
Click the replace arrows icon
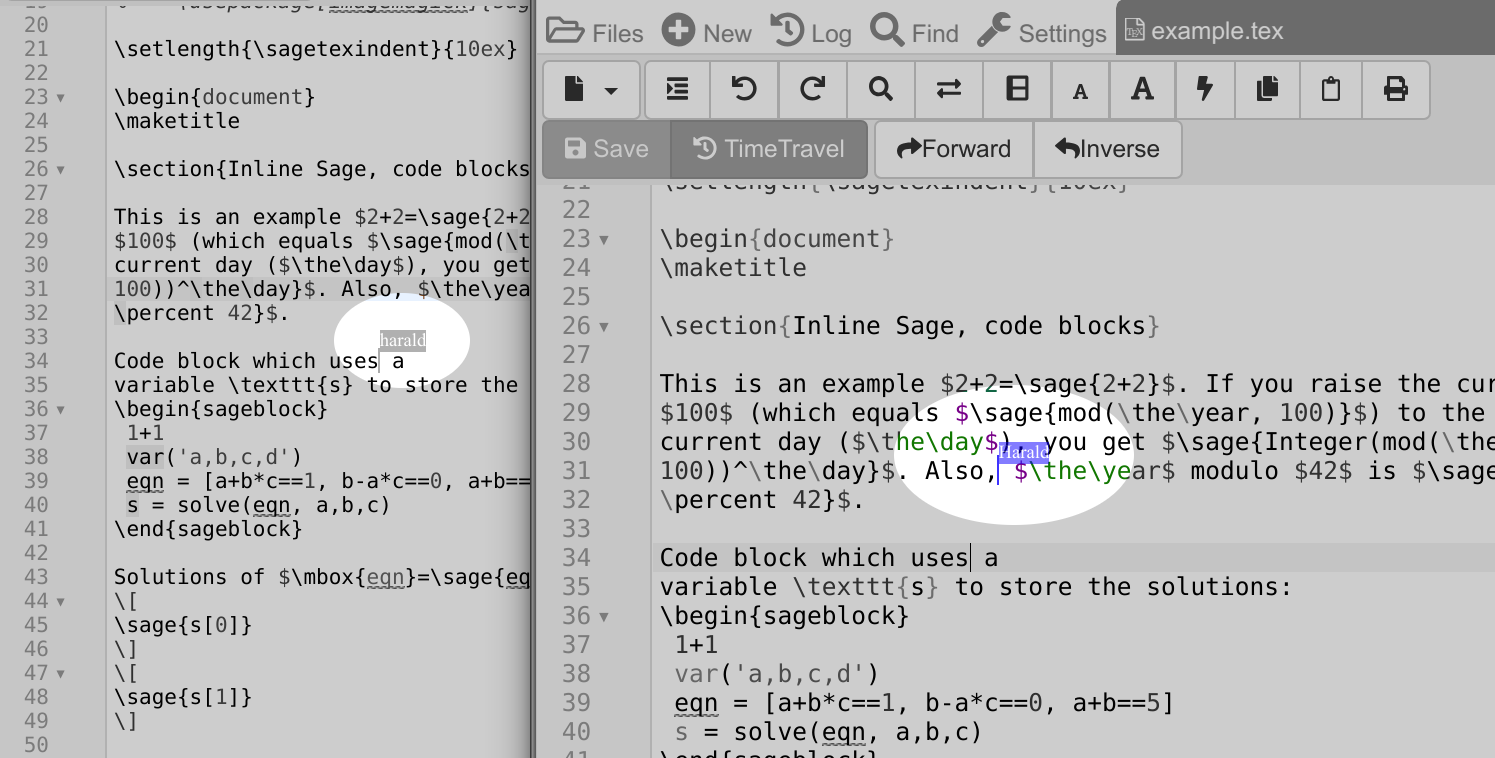click(x=948, y=90)
